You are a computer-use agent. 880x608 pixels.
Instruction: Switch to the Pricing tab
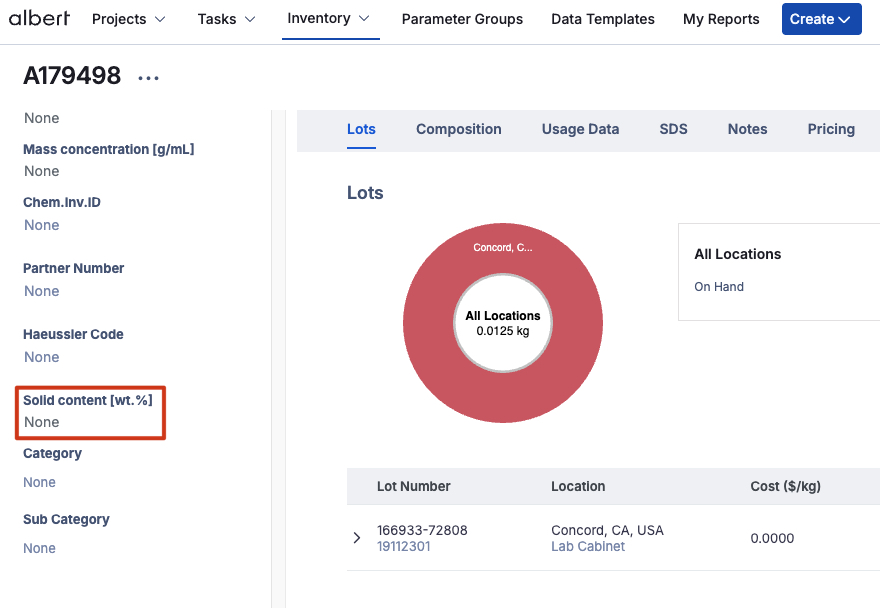830,129
